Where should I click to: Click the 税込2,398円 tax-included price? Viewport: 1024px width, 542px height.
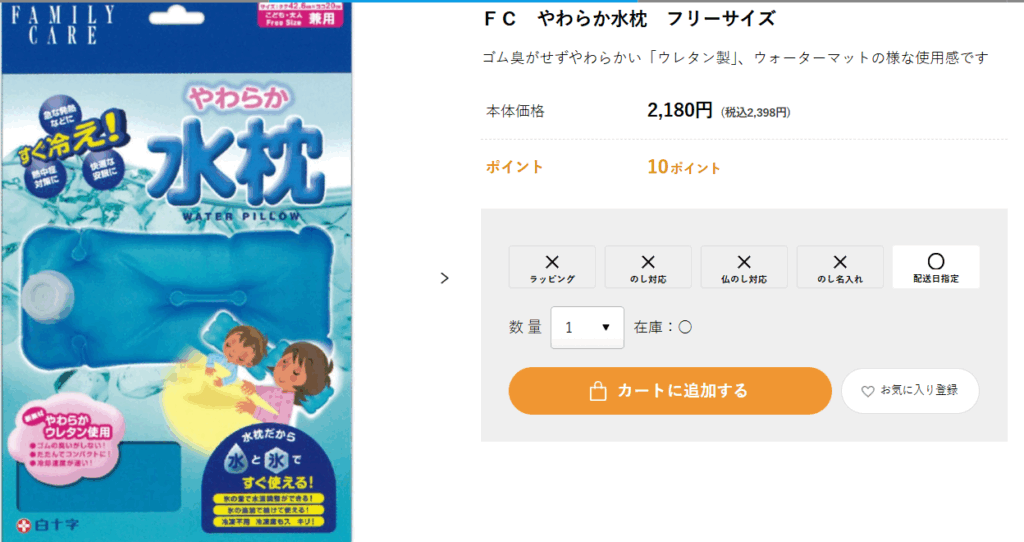coord(755,112)
